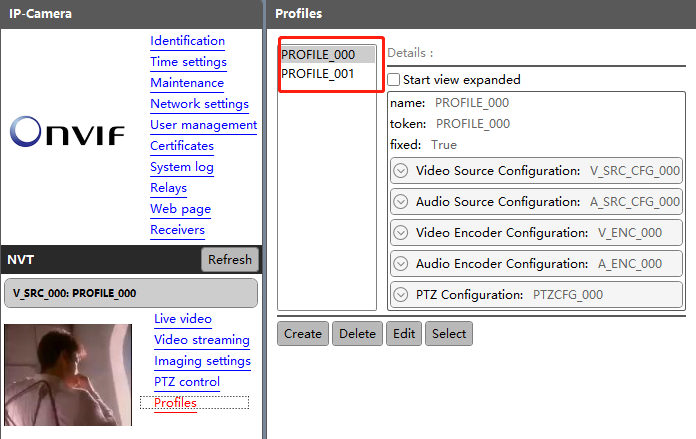Viewport: 696px width, 439px height.
Task: Expand the Video Encoder Configuration chevron icon
Action: coord(401,233)
